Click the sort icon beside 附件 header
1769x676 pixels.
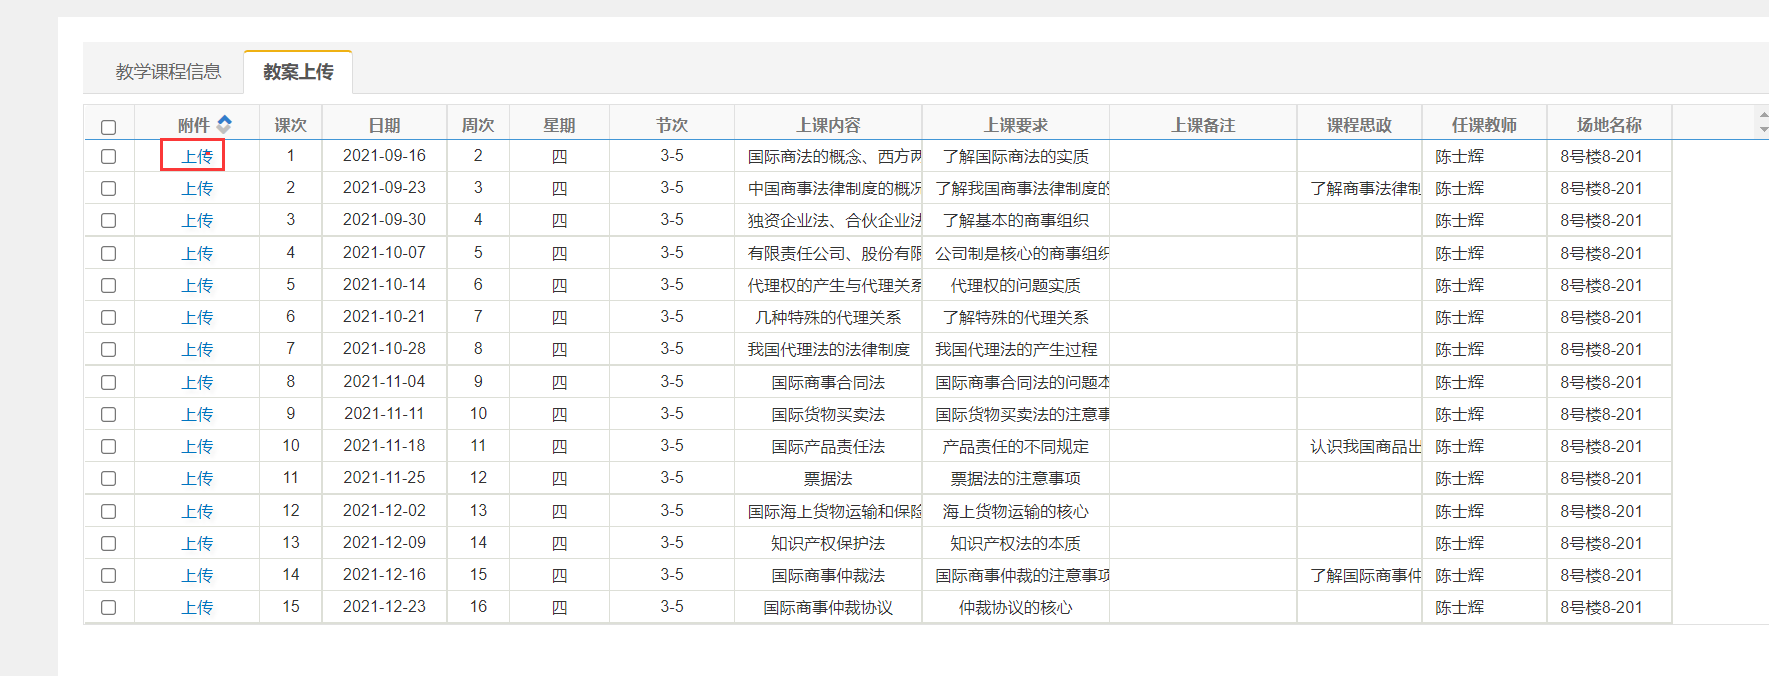pyautogui.click(x=224, y=124)
